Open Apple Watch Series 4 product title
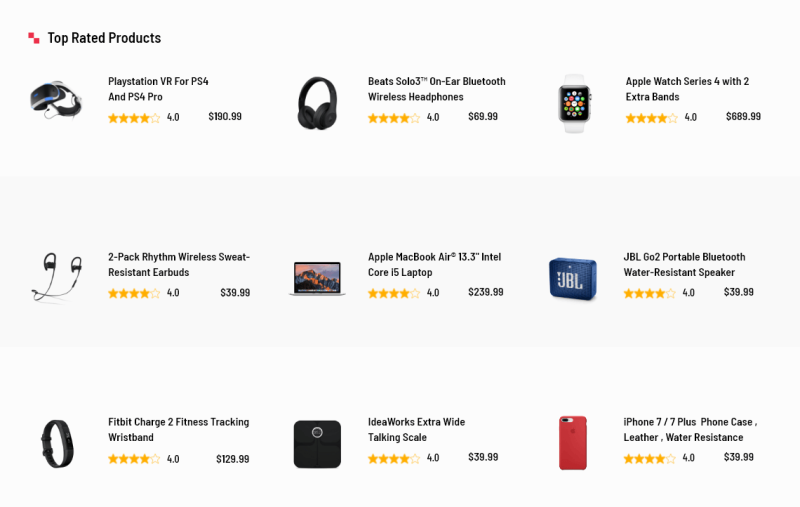The height and width of the screenshot is (507, 800). [687, 89]
